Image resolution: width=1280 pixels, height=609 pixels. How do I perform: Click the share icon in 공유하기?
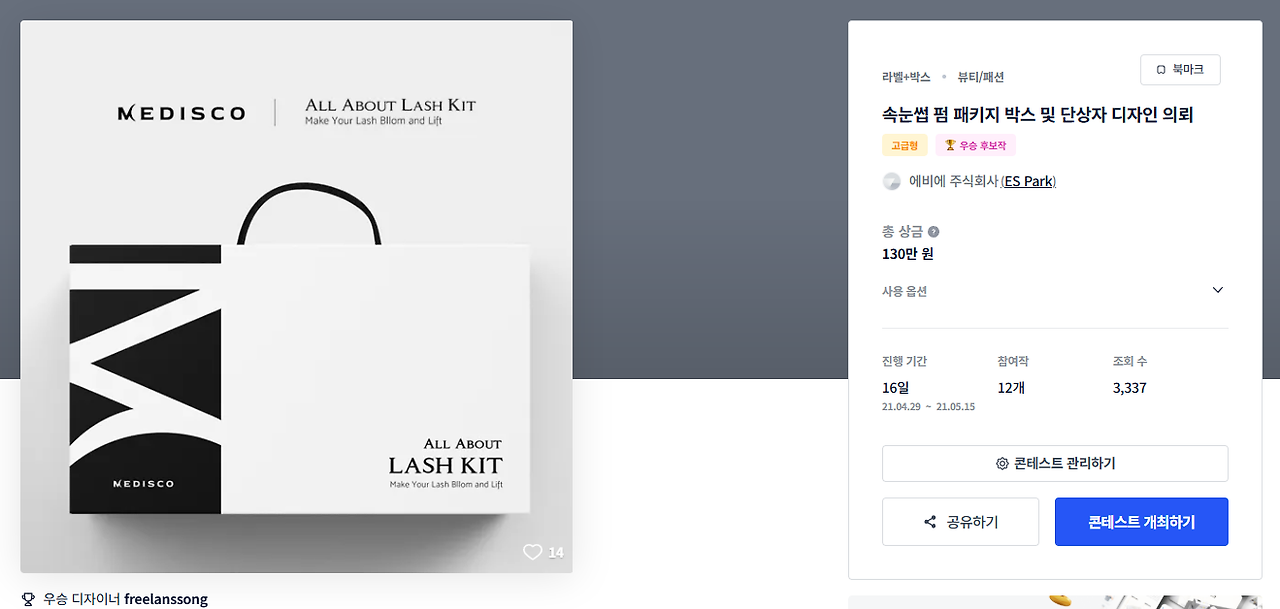[930, 522]
